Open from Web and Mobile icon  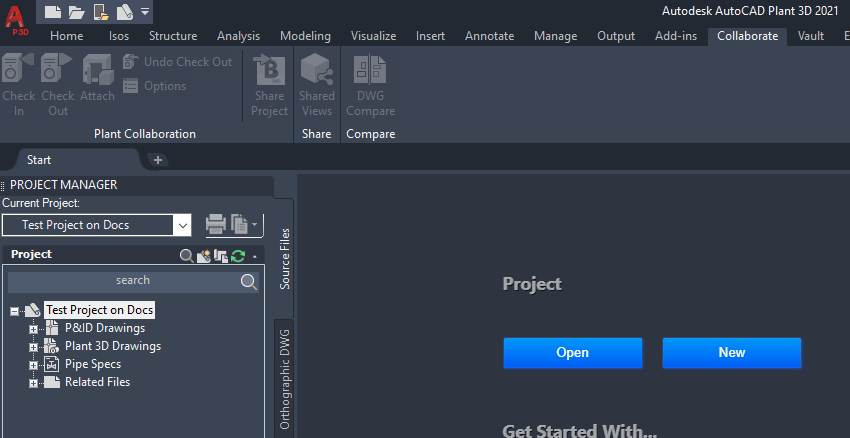click(101, 11)
